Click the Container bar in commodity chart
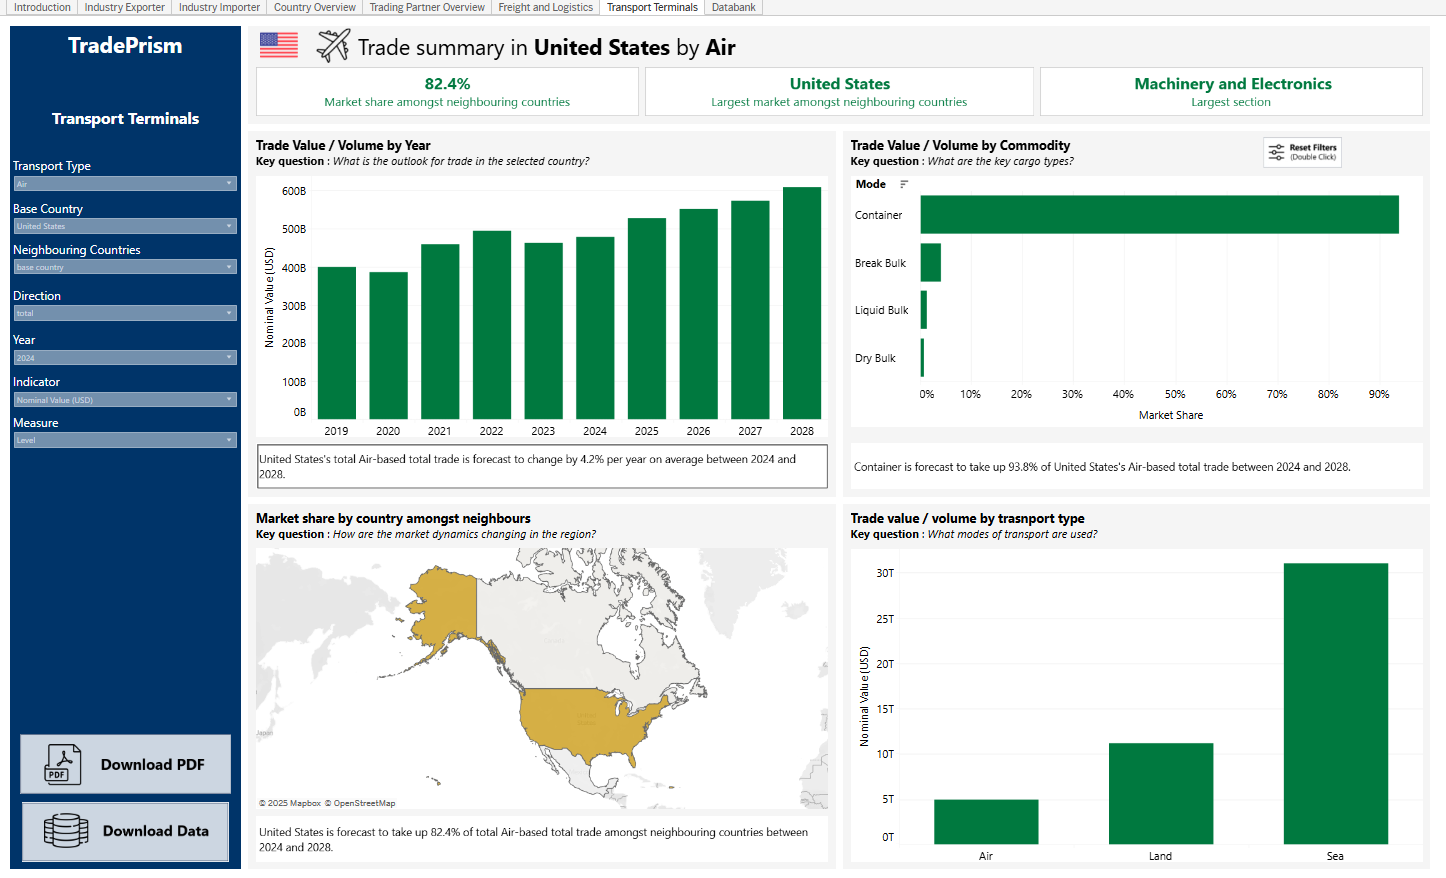The height and width of the screenshot is (878, 1446). [1159, 215]
